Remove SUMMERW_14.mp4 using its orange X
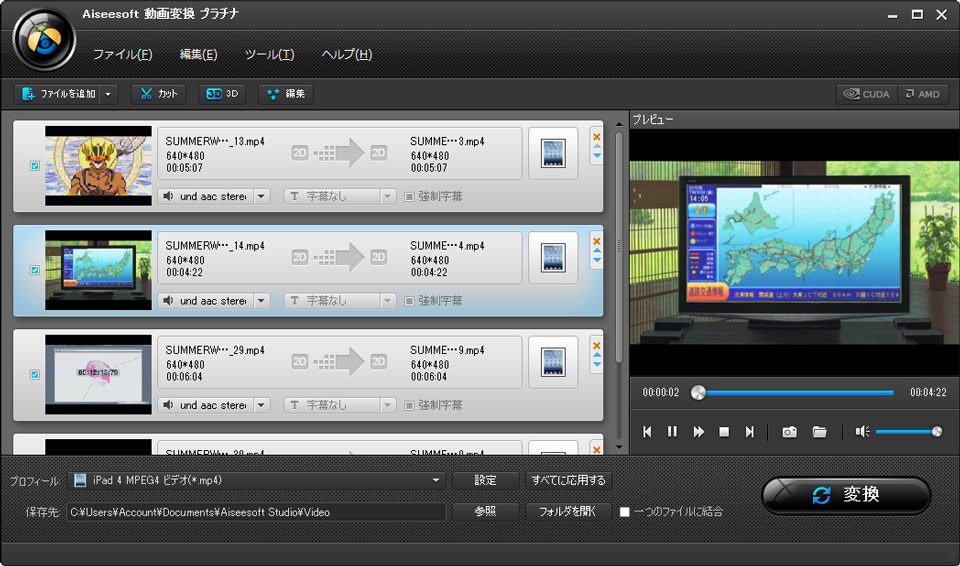 597,241
